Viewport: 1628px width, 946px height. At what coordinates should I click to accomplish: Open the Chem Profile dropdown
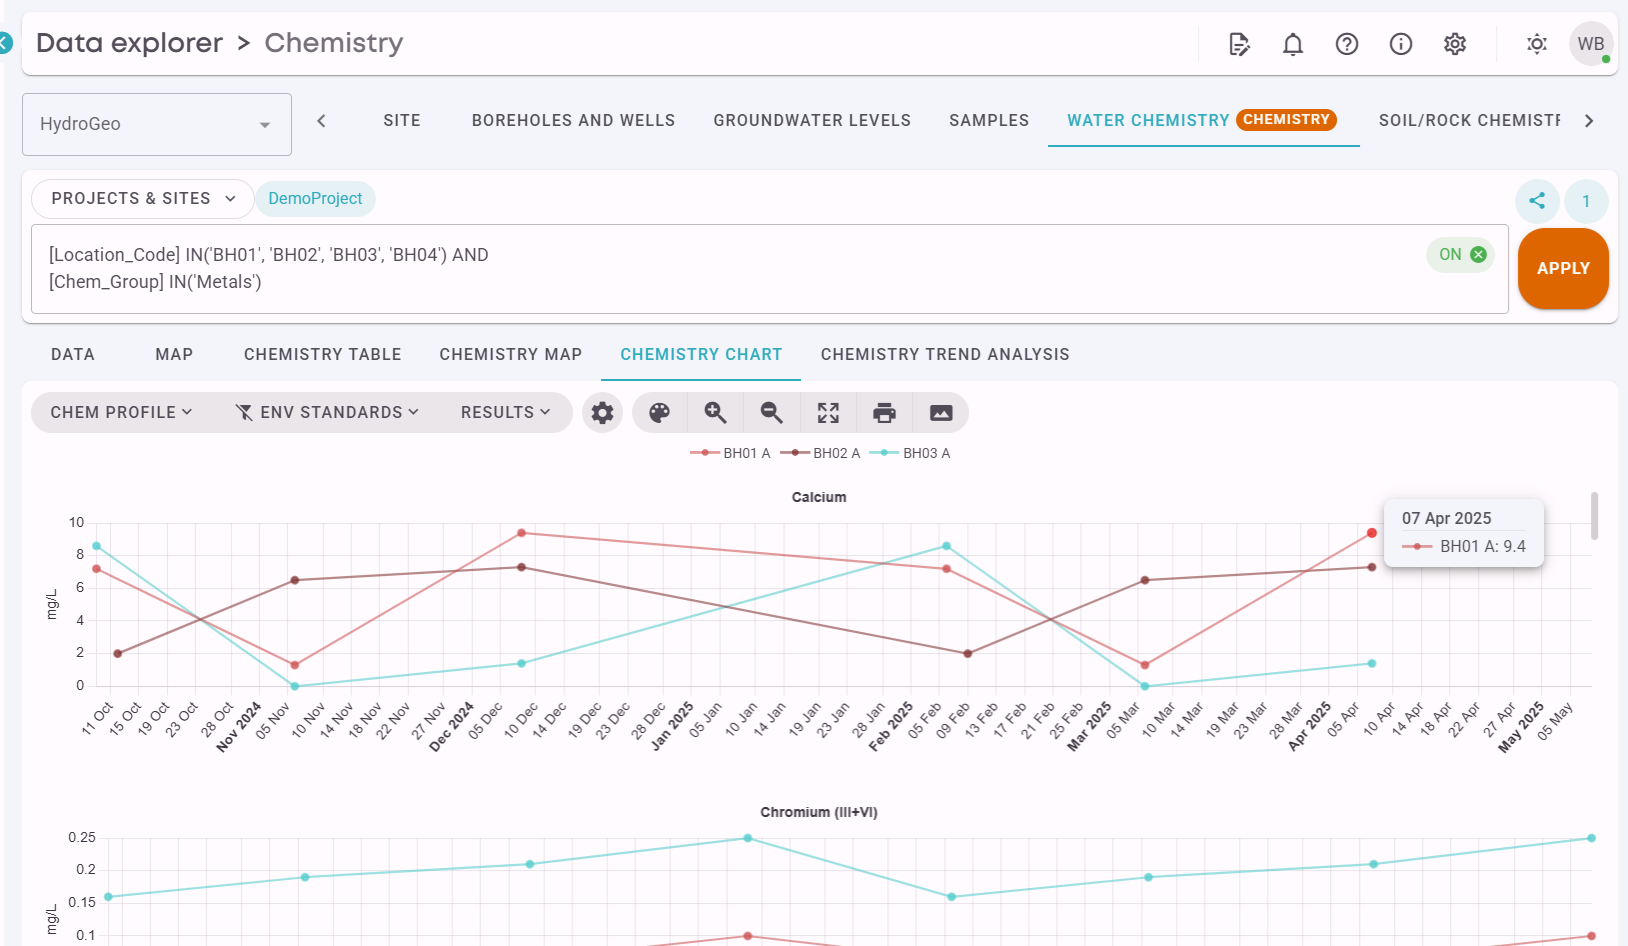click(121, 412)
